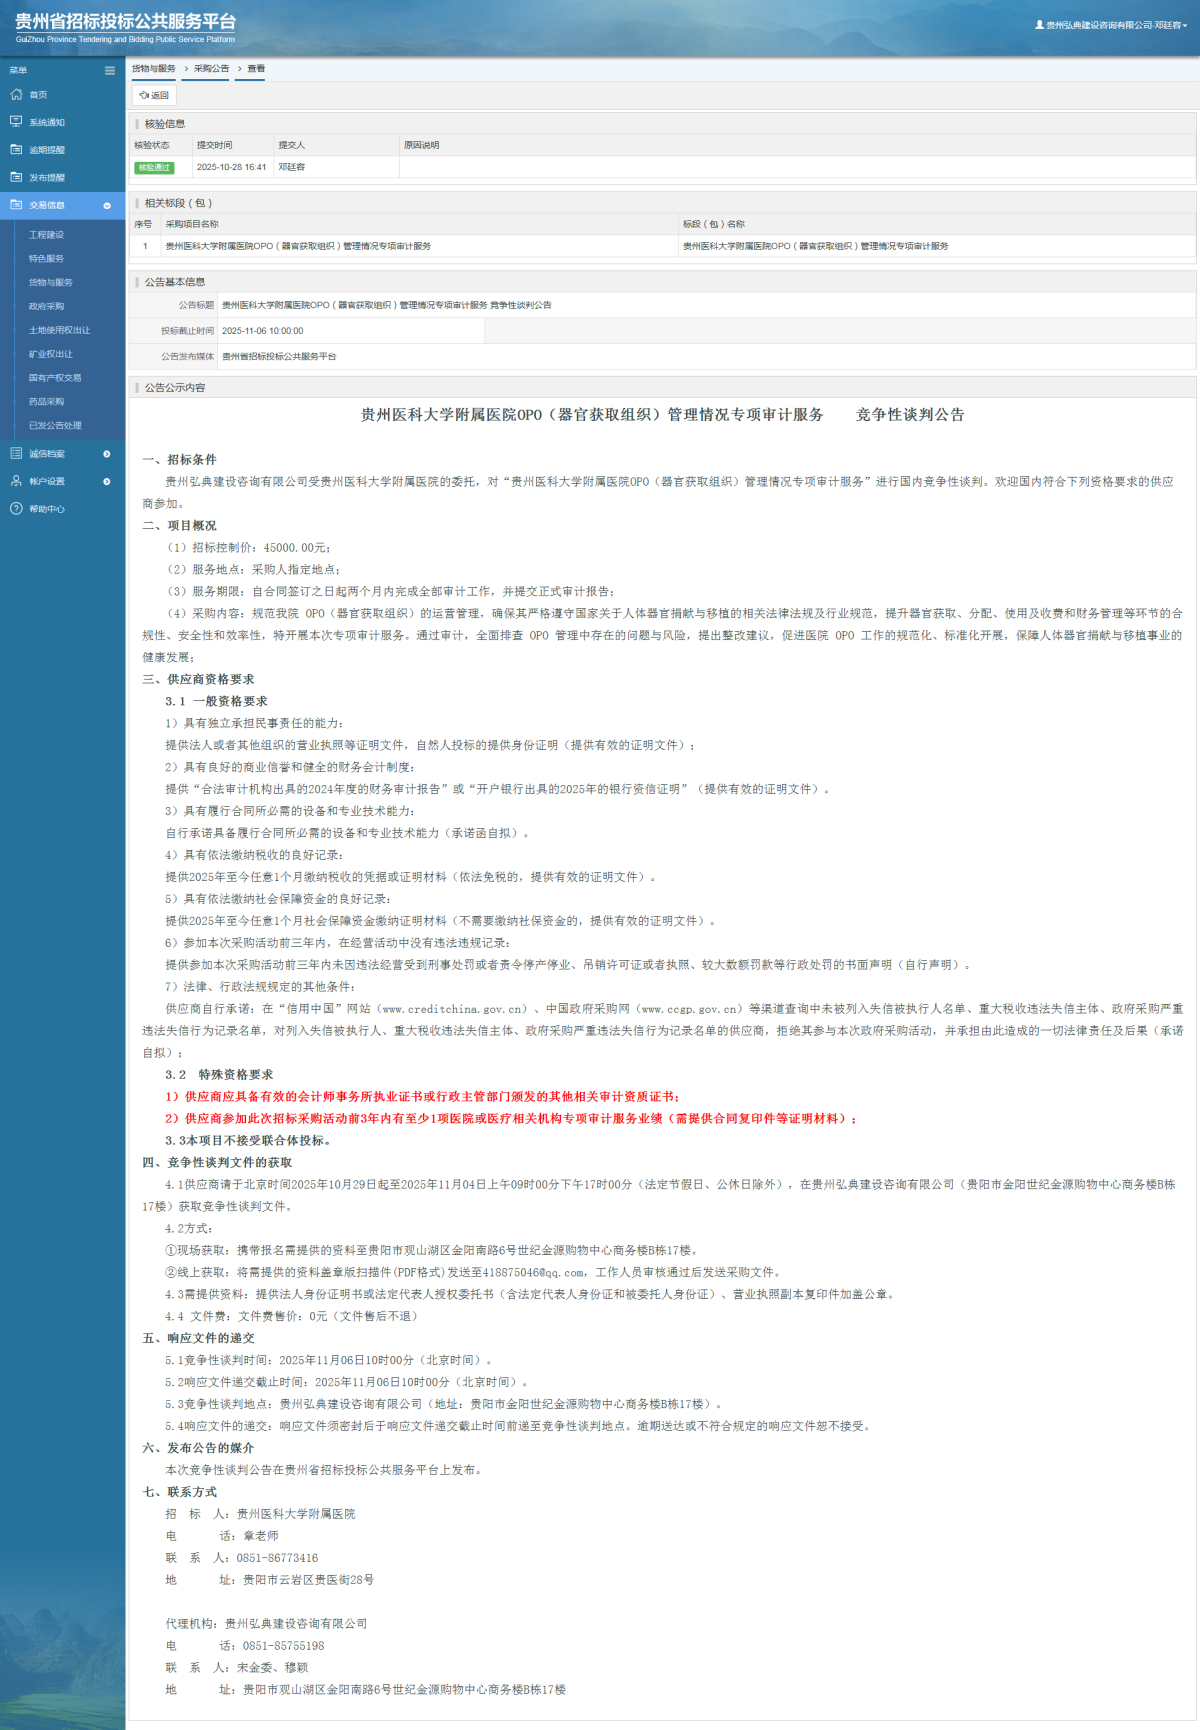Click the 相关标段（包） section header
Viewport: 1200px width, 1730px height.
click(x=179, y=203)
